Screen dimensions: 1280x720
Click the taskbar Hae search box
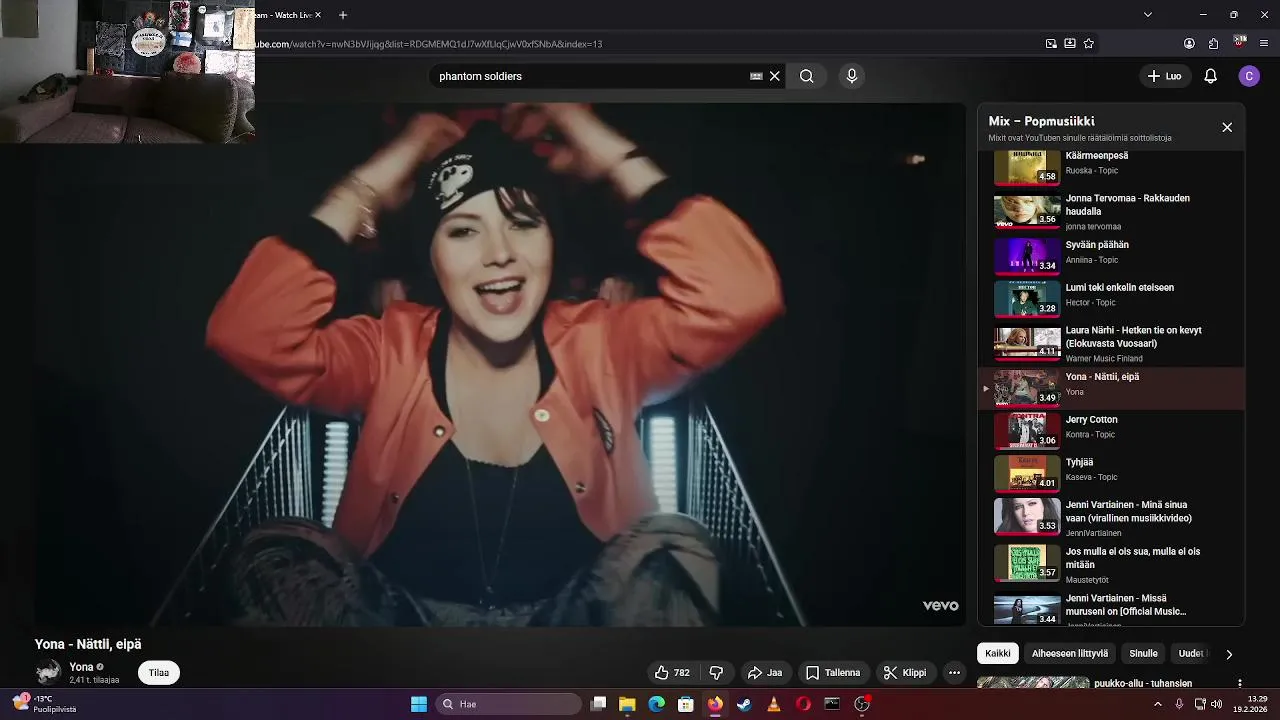pyautogui.click(x=510, y=704)
